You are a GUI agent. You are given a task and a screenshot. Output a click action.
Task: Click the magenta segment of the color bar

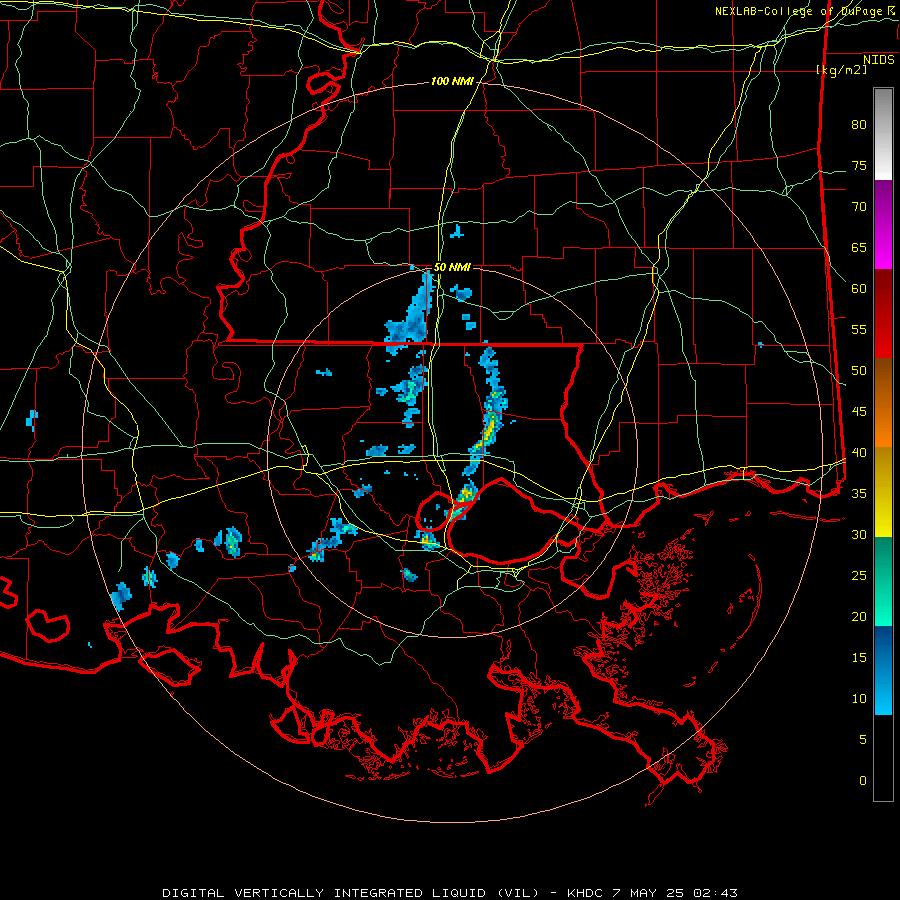[x=883, y=224]
